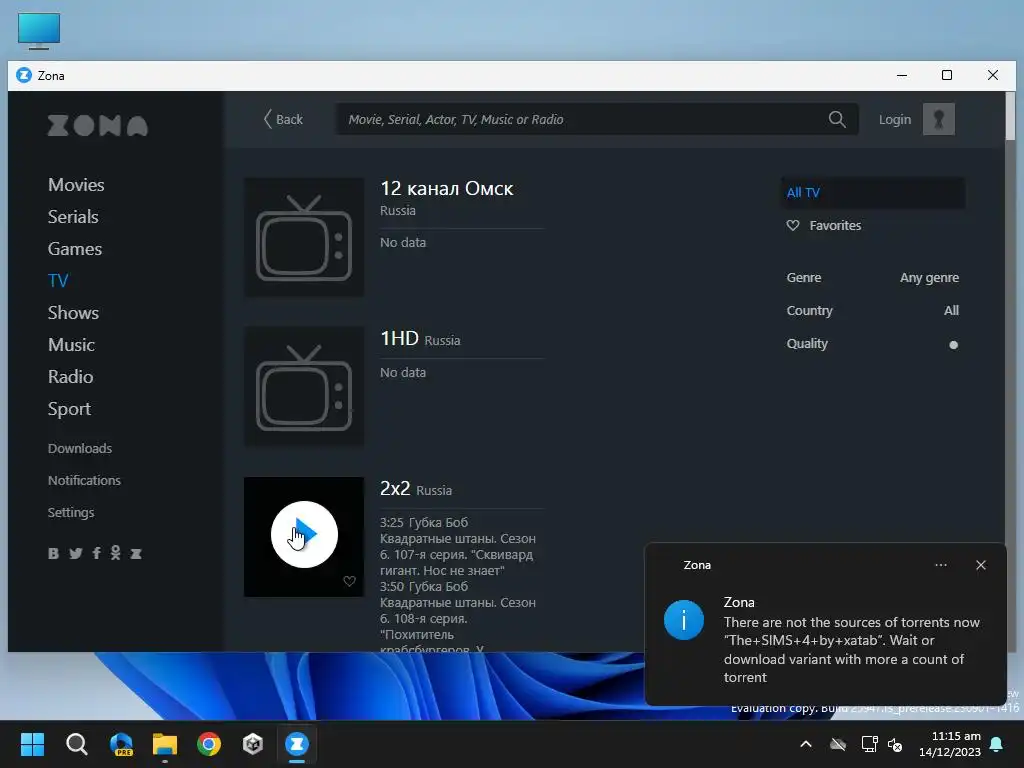Open the Windows Start menu
Image resolution: width=1024 pixels, height=768 pixels.
33,744
